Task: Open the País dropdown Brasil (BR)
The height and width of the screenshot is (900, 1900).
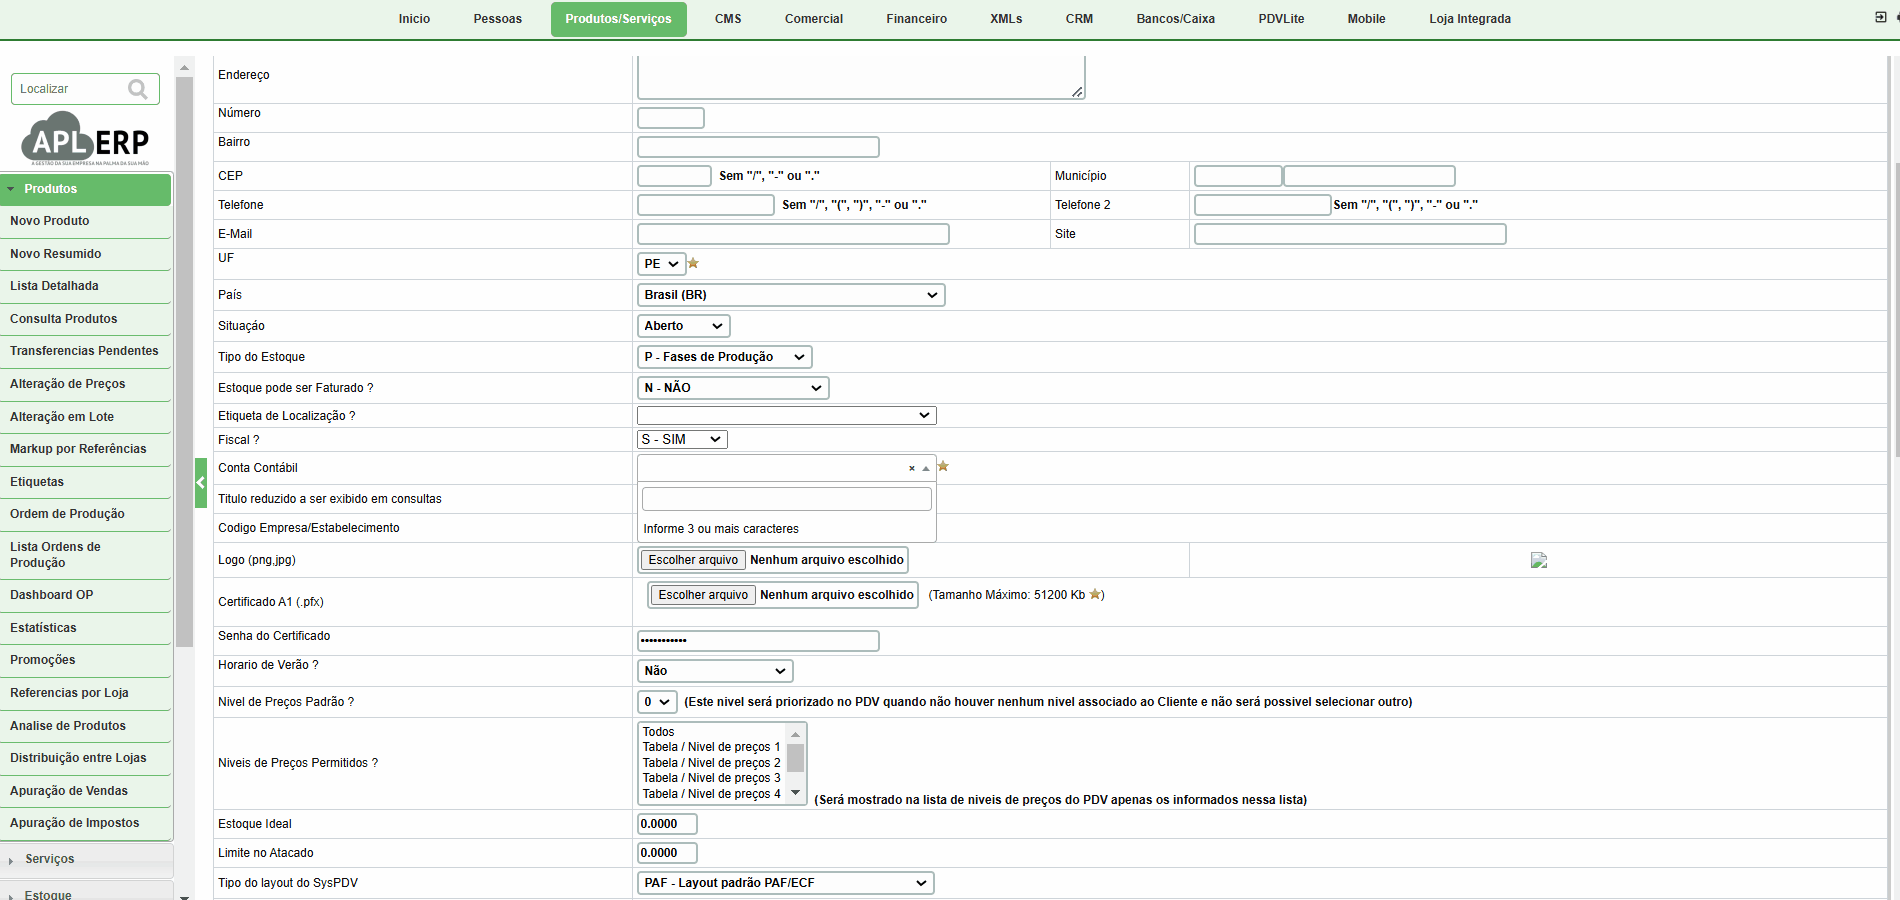Action: [x=791, y=295]
